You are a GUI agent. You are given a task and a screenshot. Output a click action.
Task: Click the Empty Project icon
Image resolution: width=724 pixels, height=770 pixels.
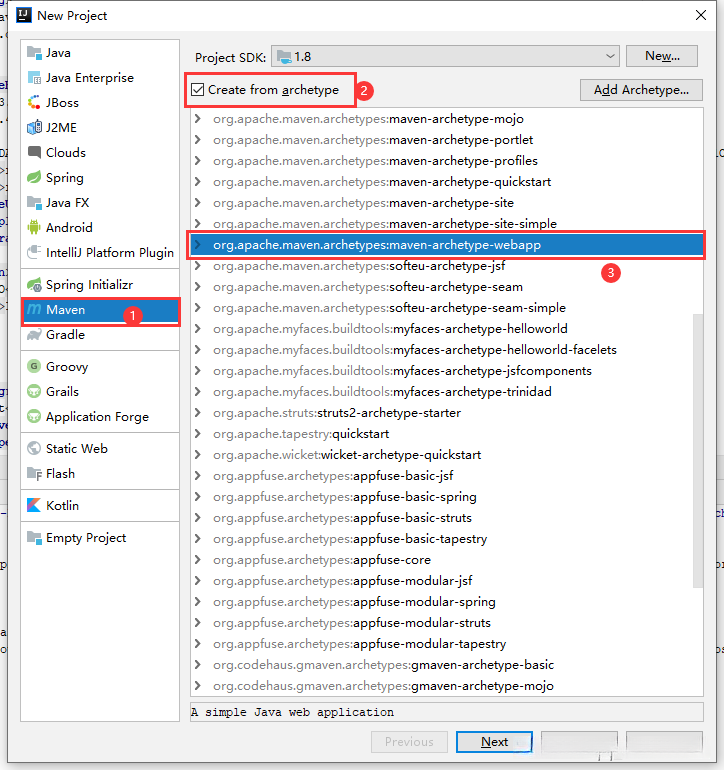(x=34, y=538)
